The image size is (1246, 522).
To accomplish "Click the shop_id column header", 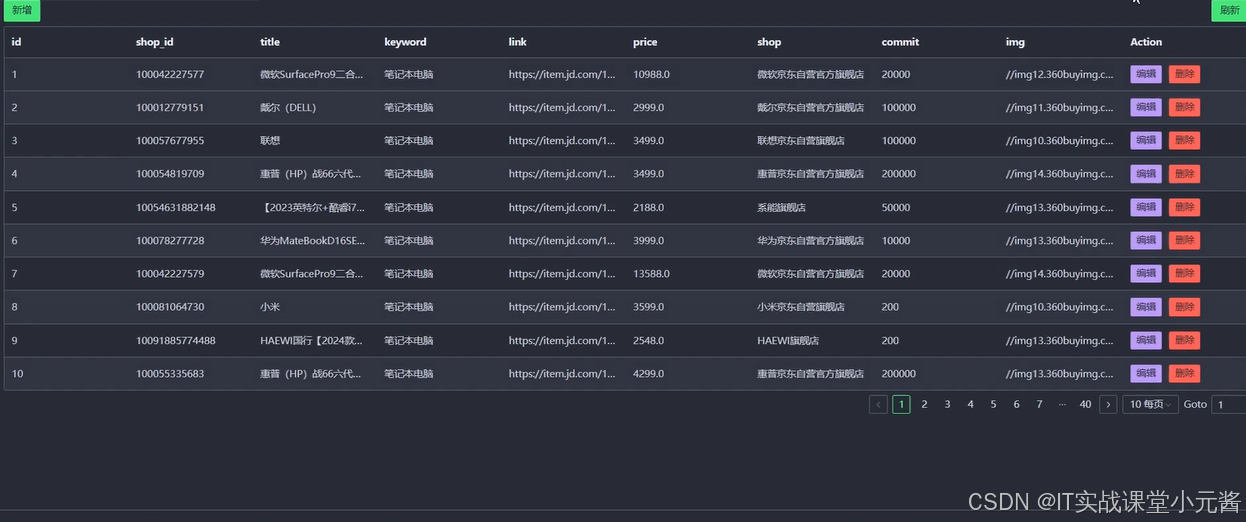I will (155, 42).
